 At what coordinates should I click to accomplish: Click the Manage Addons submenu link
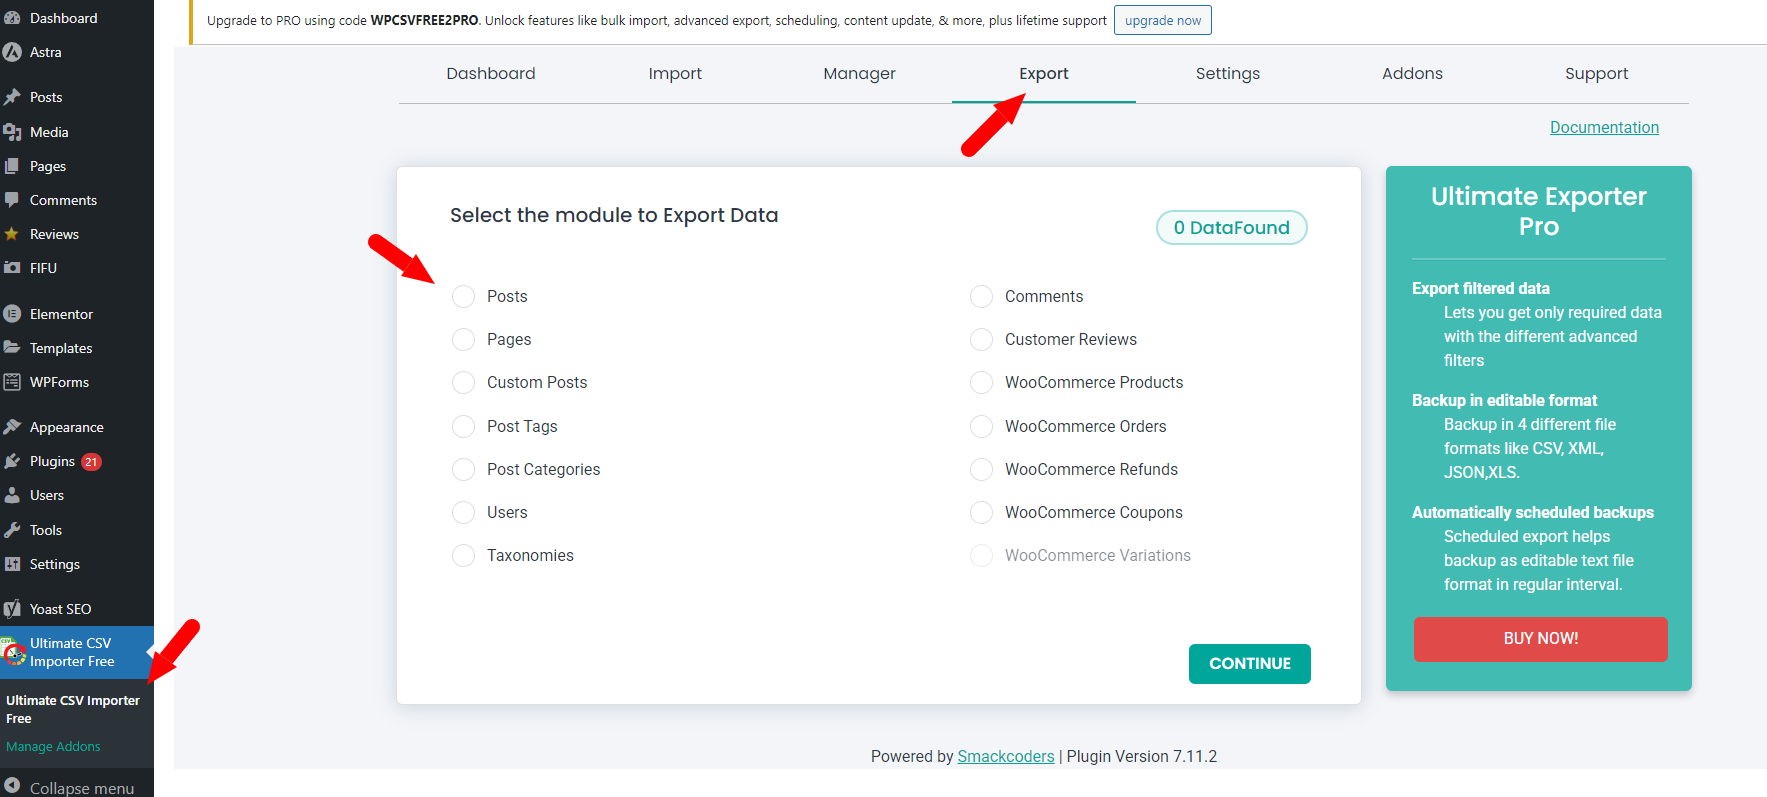[x=53, y=746]
